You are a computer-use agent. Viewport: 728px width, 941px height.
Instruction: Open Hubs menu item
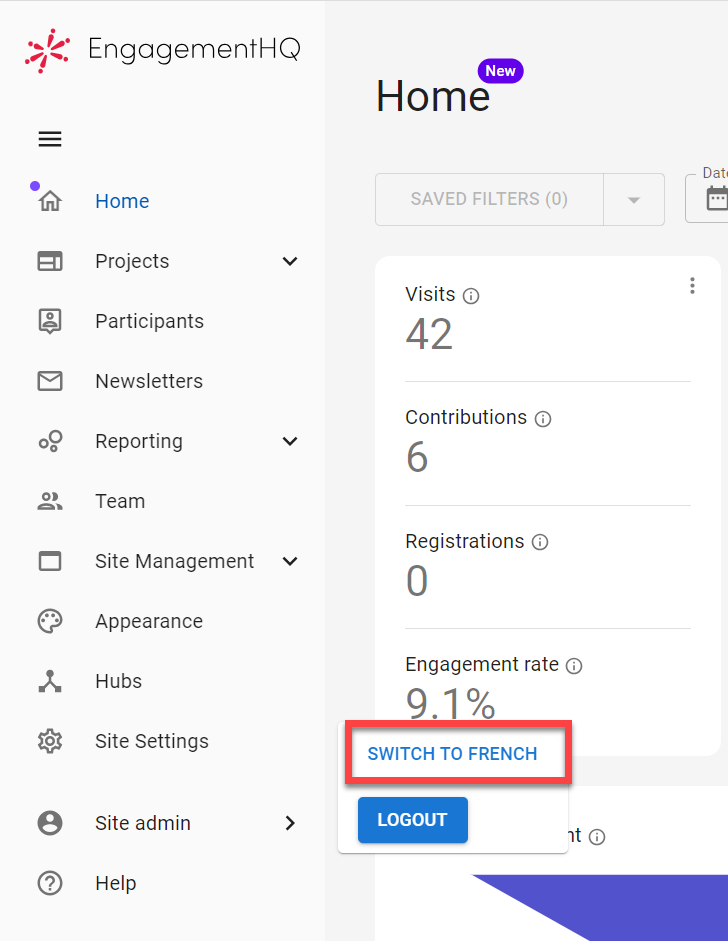pos(119,681)
